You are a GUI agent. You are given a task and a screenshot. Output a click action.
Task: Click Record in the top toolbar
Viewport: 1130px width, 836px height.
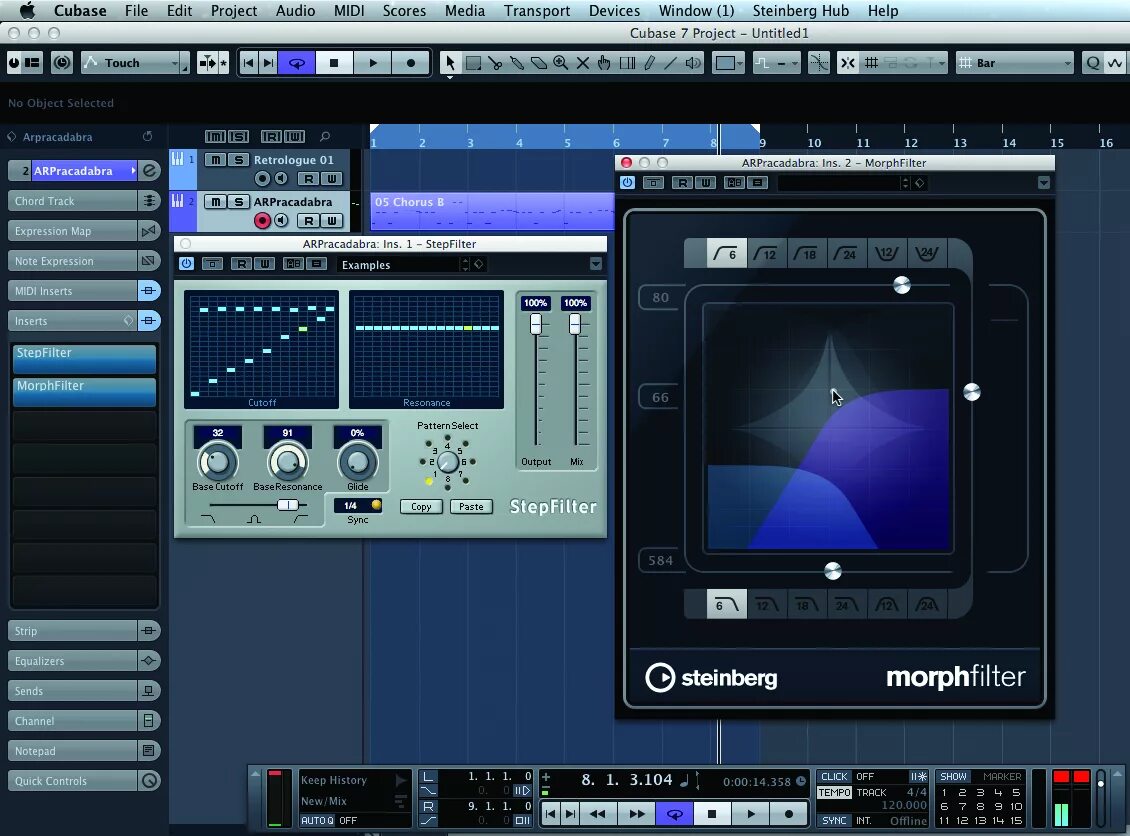pos(411,63)
